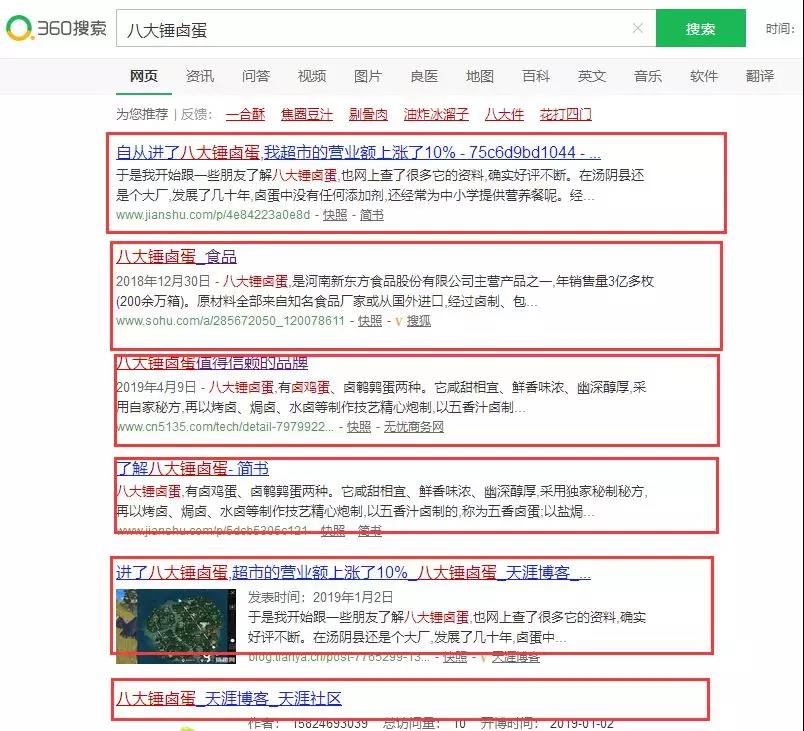Click recommended term 油炸冰溜子

[x=436, y=114]
